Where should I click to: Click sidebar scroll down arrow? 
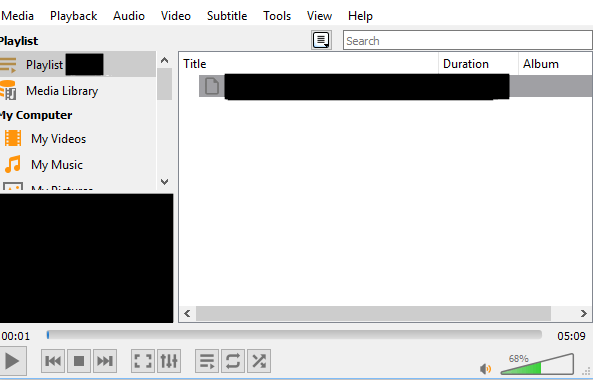[165, 182]
